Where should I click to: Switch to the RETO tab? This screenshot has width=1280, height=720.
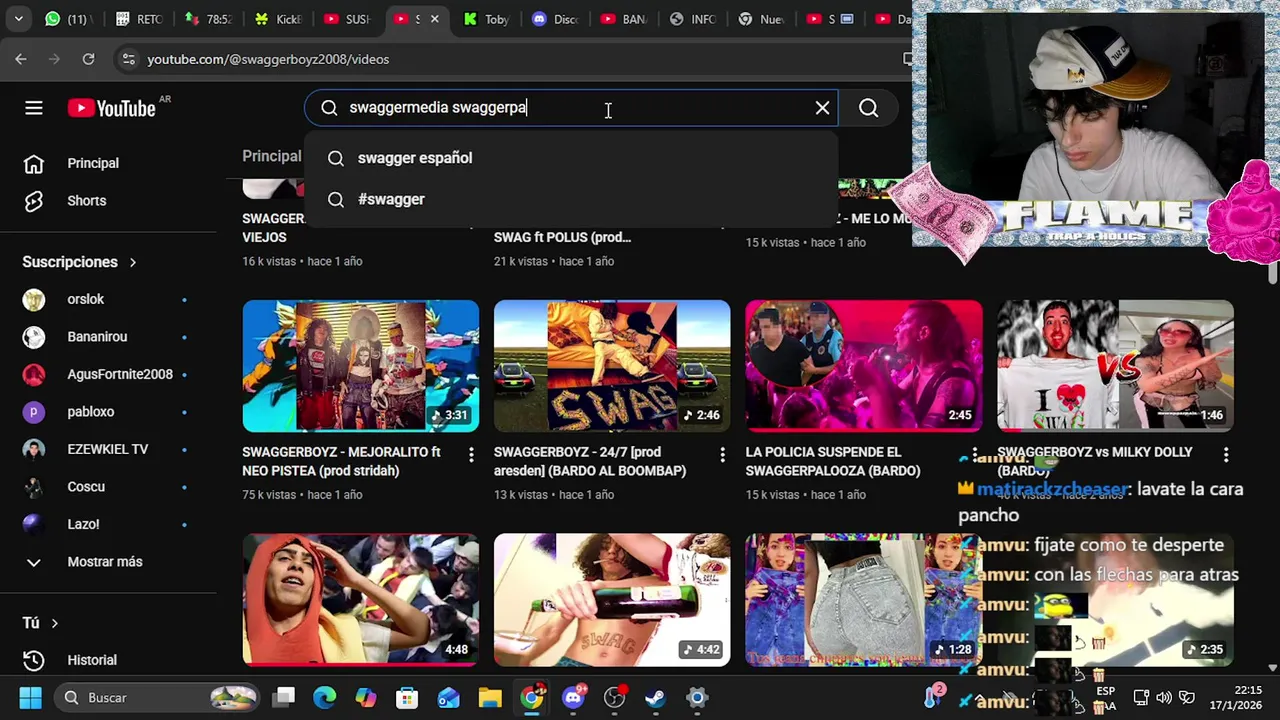[139, 19]
